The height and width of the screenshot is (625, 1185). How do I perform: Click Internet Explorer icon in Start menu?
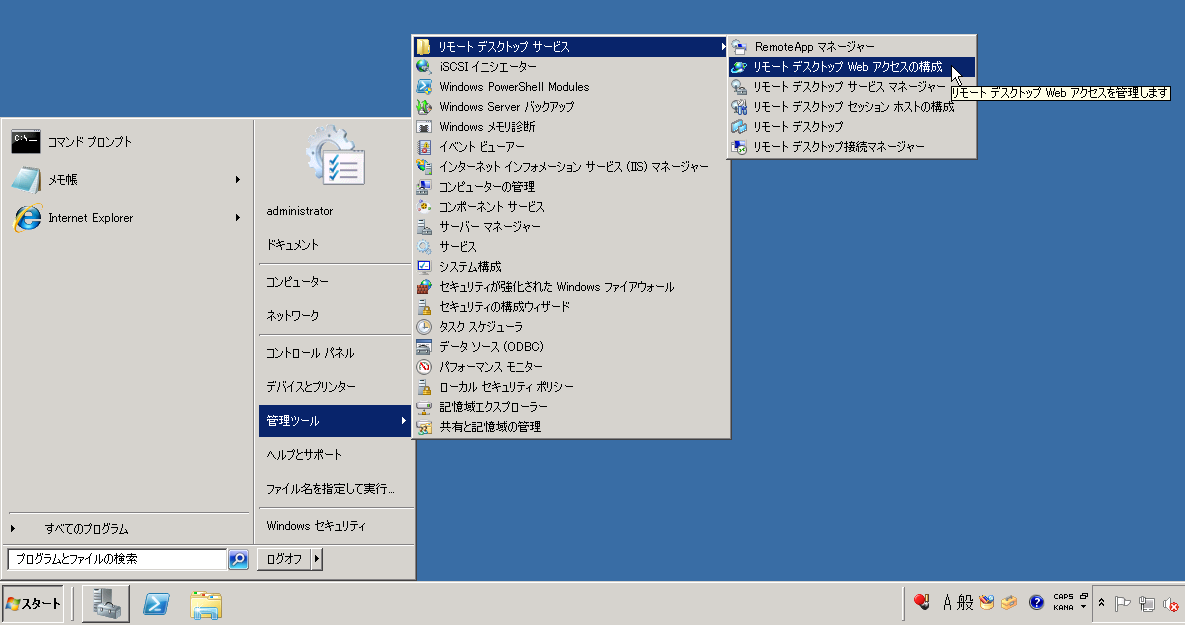27,218
